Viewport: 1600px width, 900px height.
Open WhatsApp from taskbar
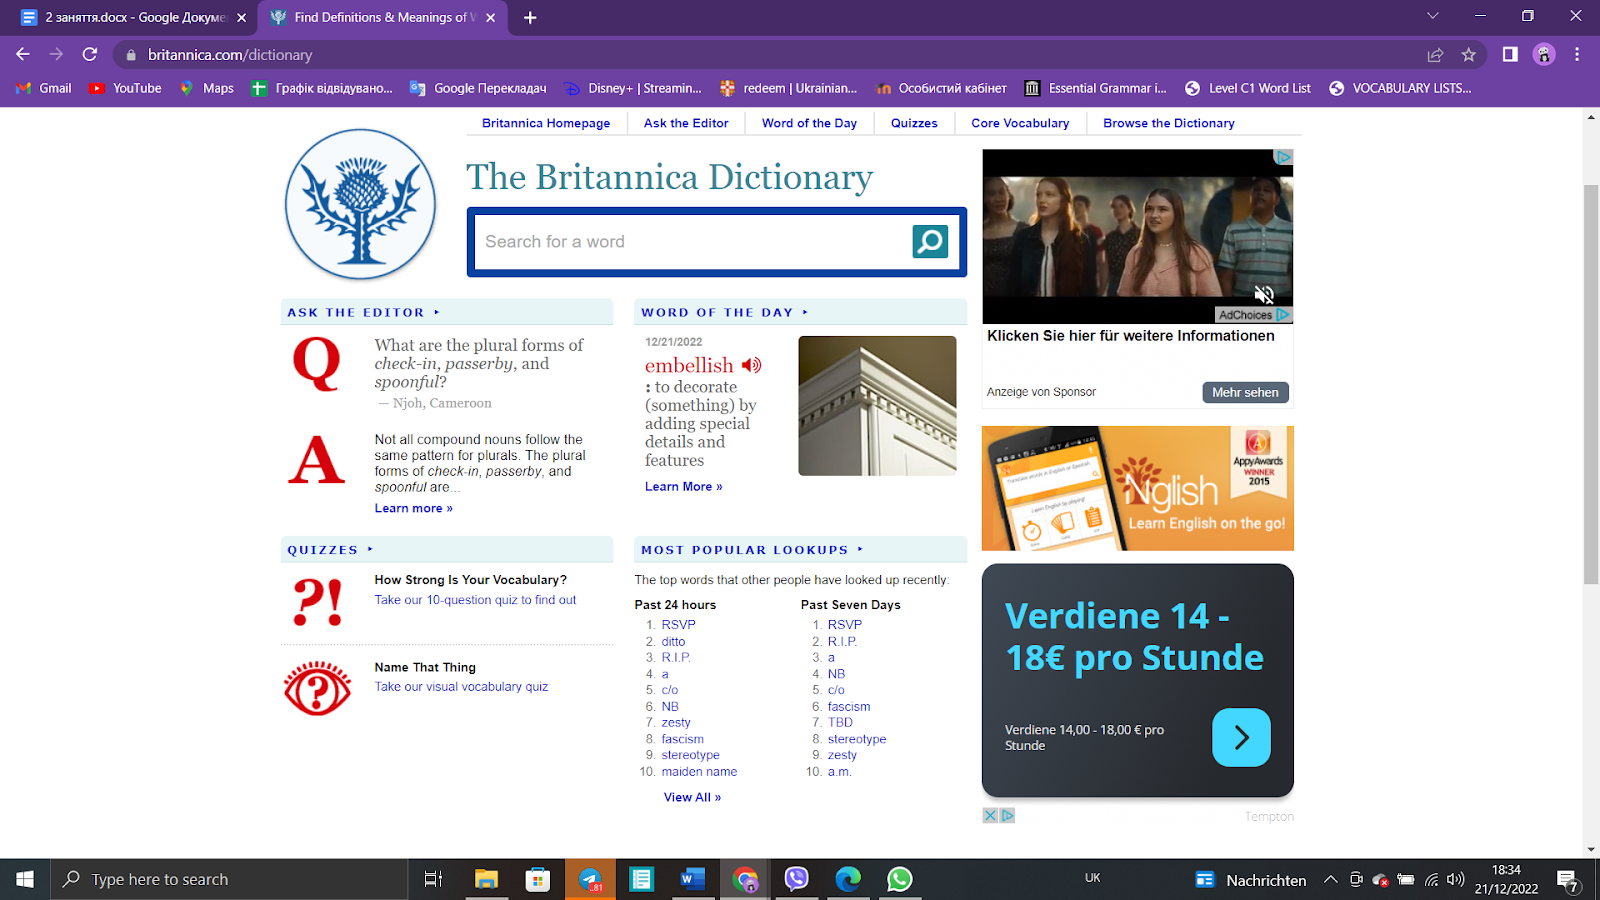coord(899,879)
